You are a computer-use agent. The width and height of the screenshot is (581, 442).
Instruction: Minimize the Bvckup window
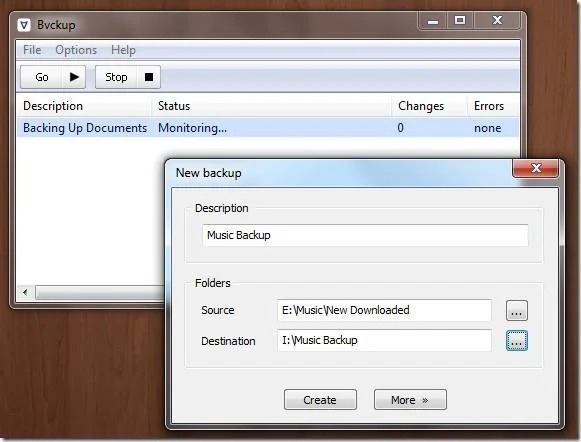432,21
